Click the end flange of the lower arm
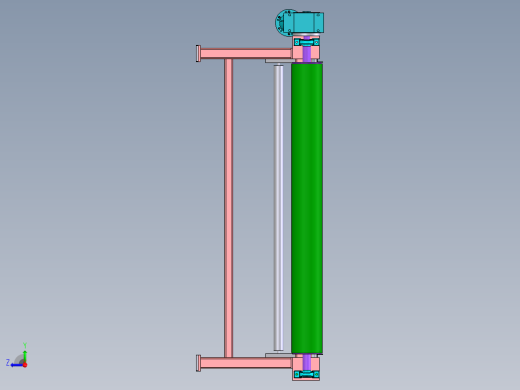The height and width of the screenshot is (390, 520). 198,363
